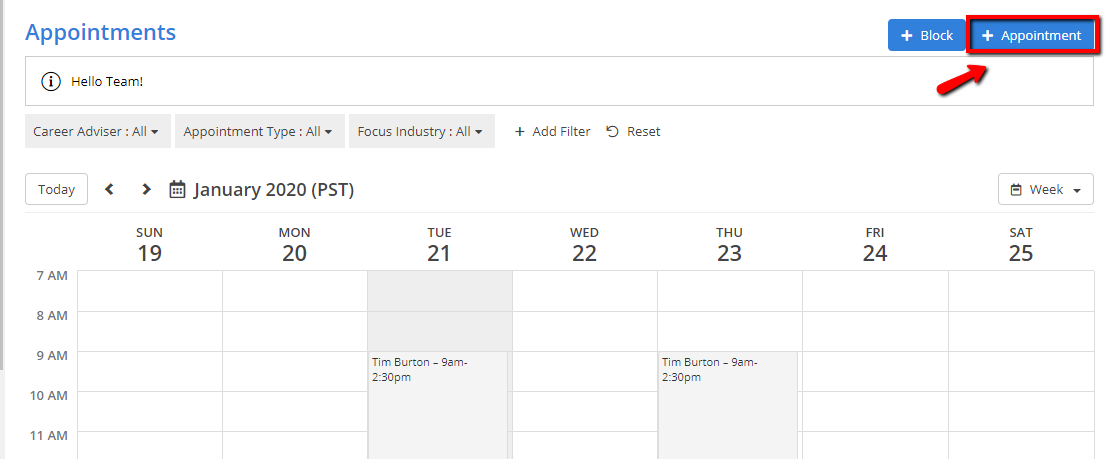Image resolution: width=1105 pixels, height=459 pixels.
Task: Expand the Career Adviser filter dropdown
Action: [96, 131]
